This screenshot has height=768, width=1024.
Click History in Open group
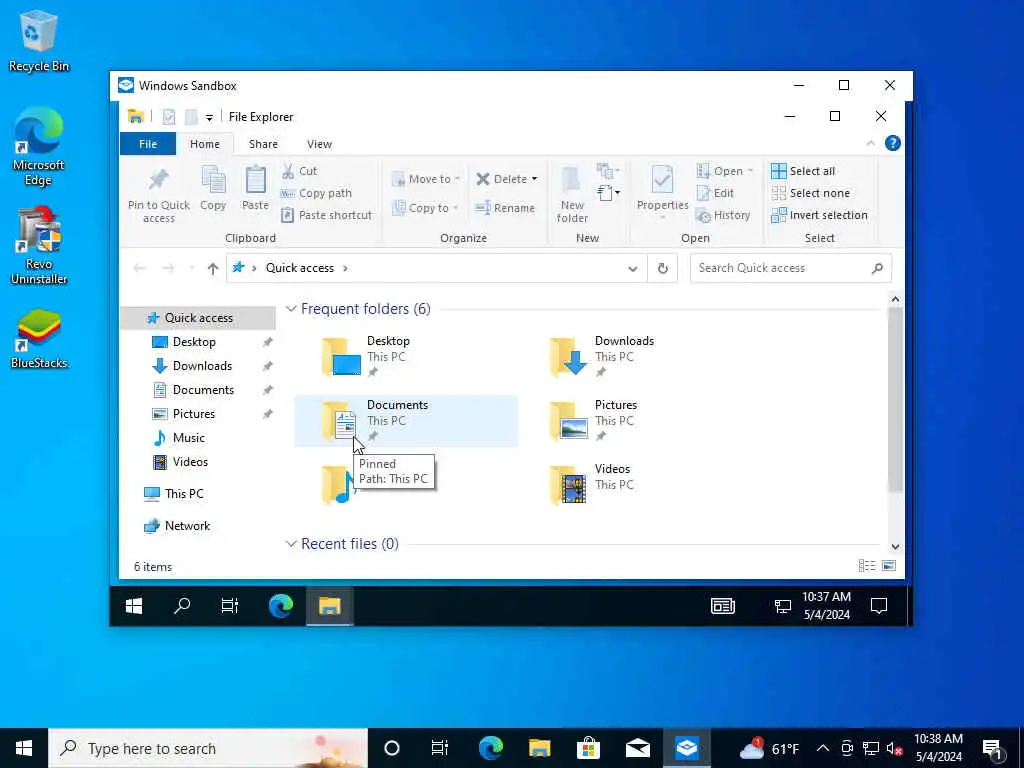click(723, 215)
